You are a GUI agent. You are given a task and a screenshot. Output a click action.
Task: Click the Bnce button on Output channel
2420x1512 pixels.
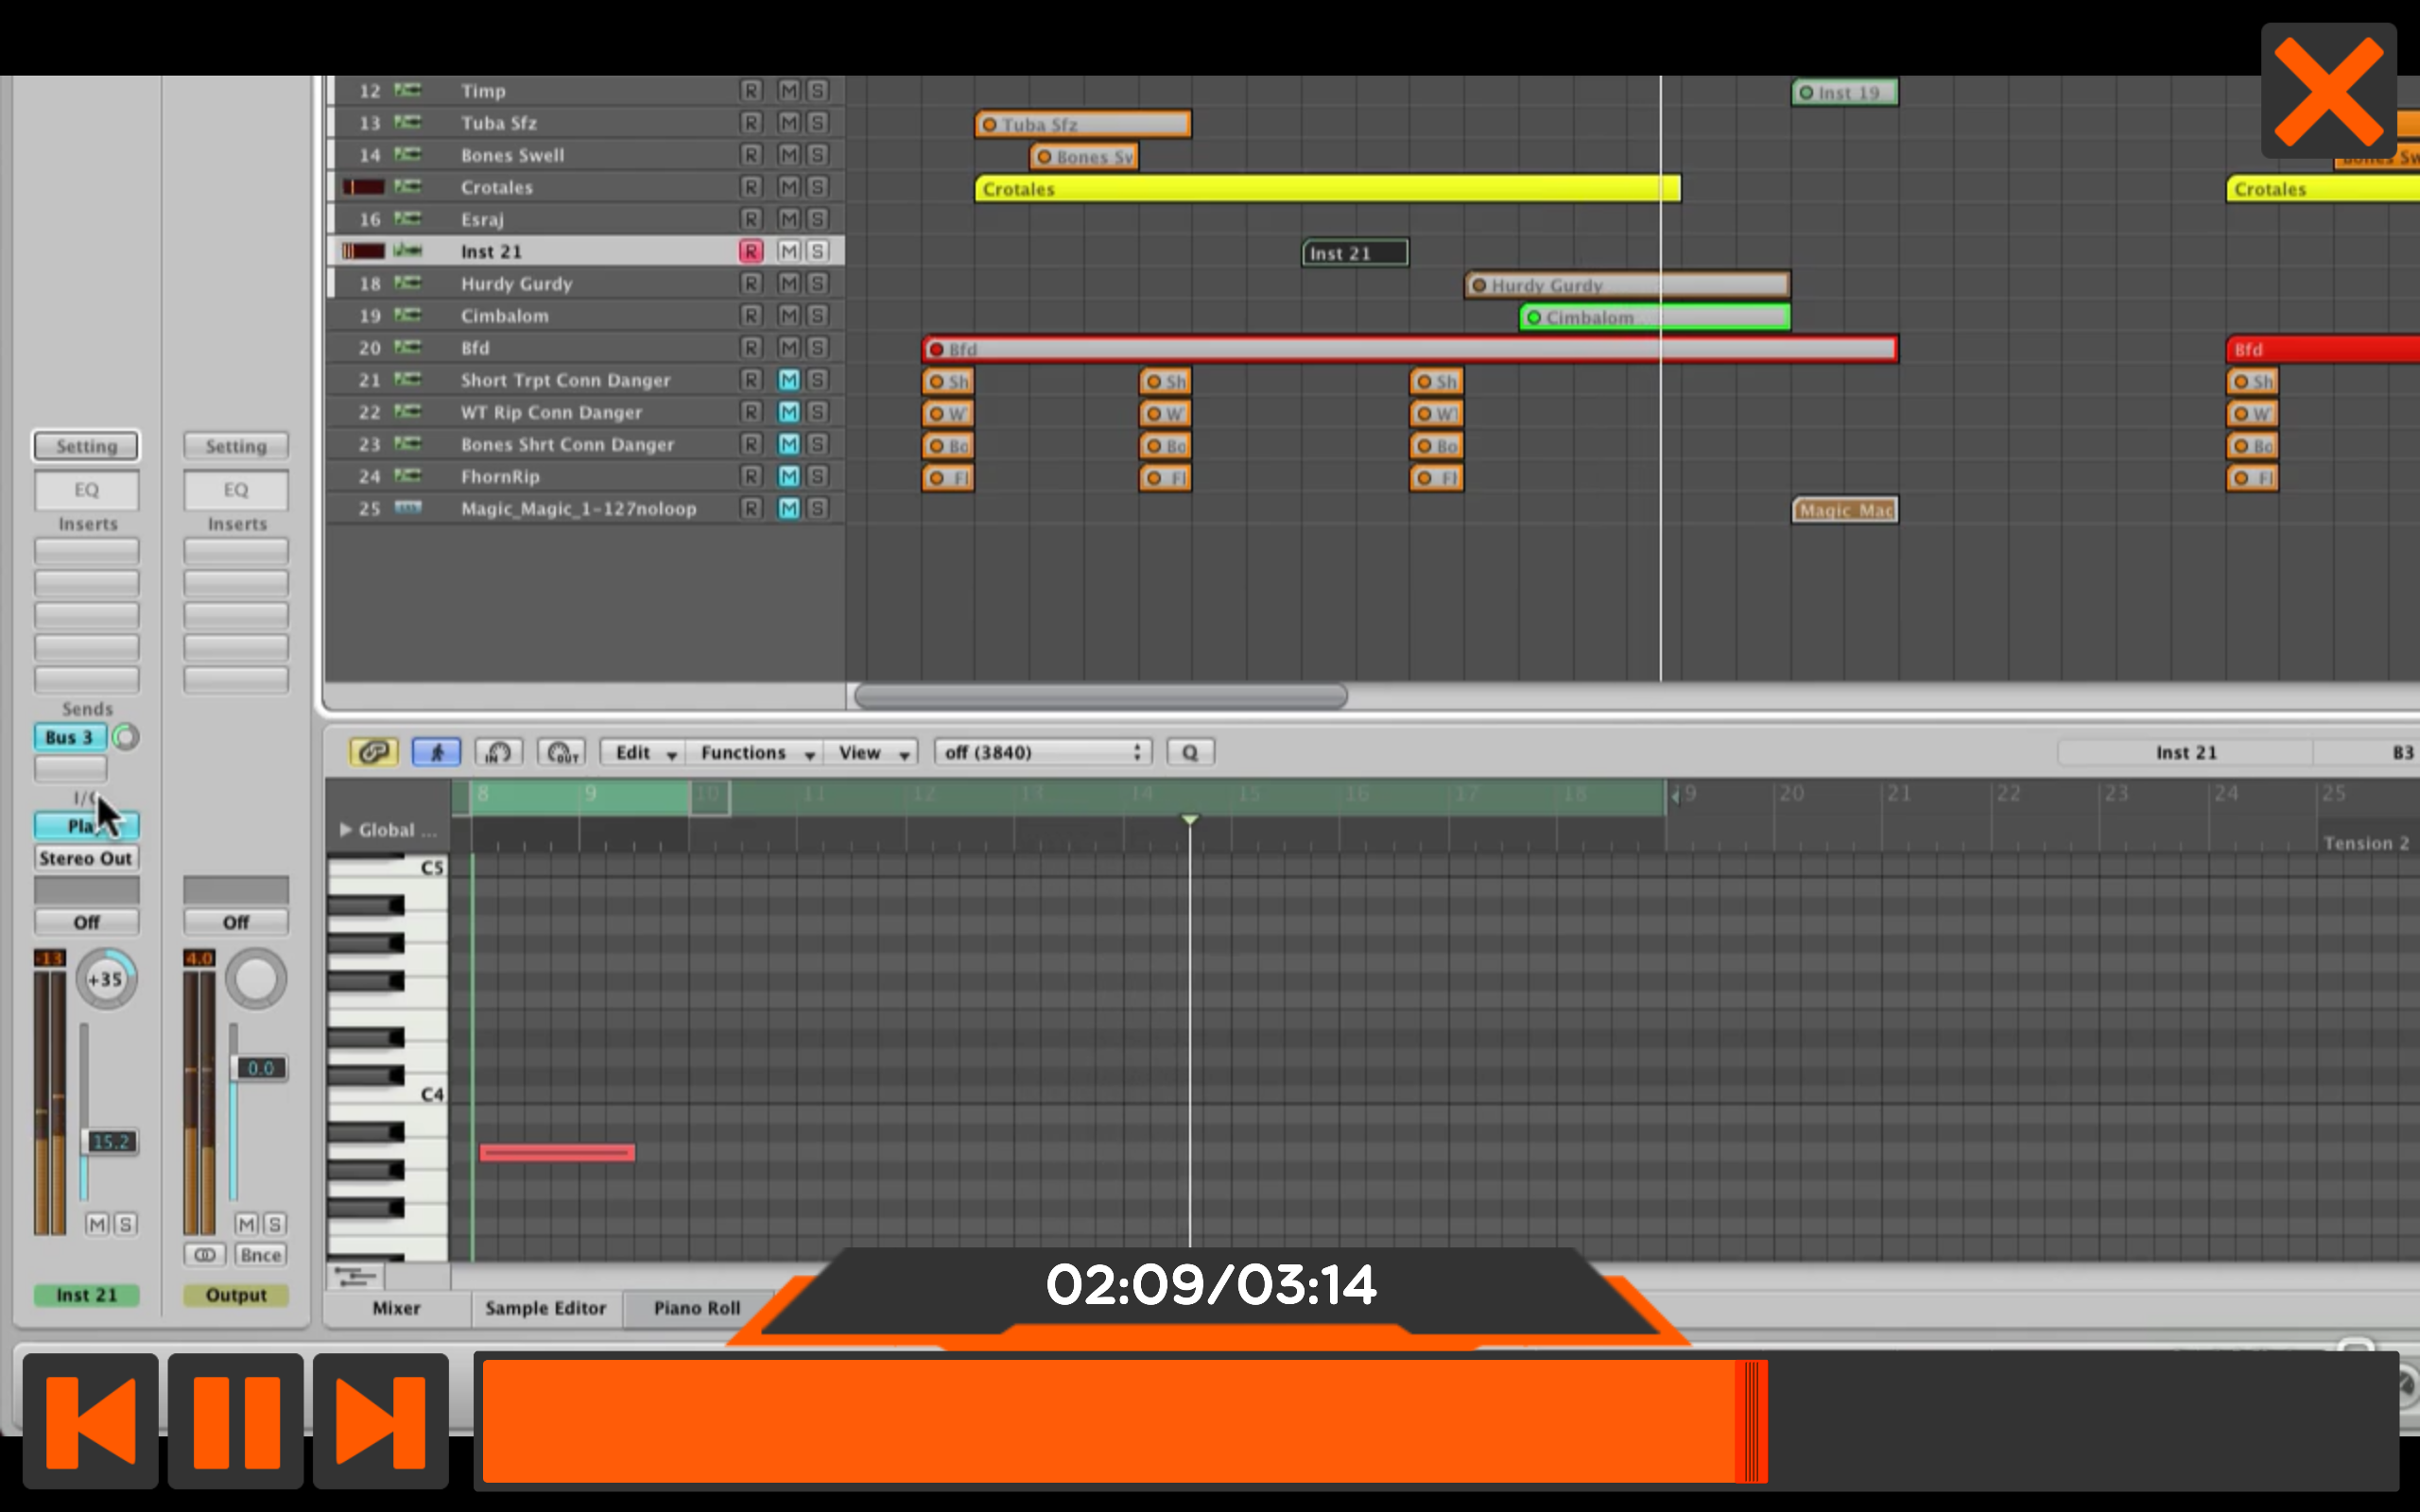pos(260,1254)
